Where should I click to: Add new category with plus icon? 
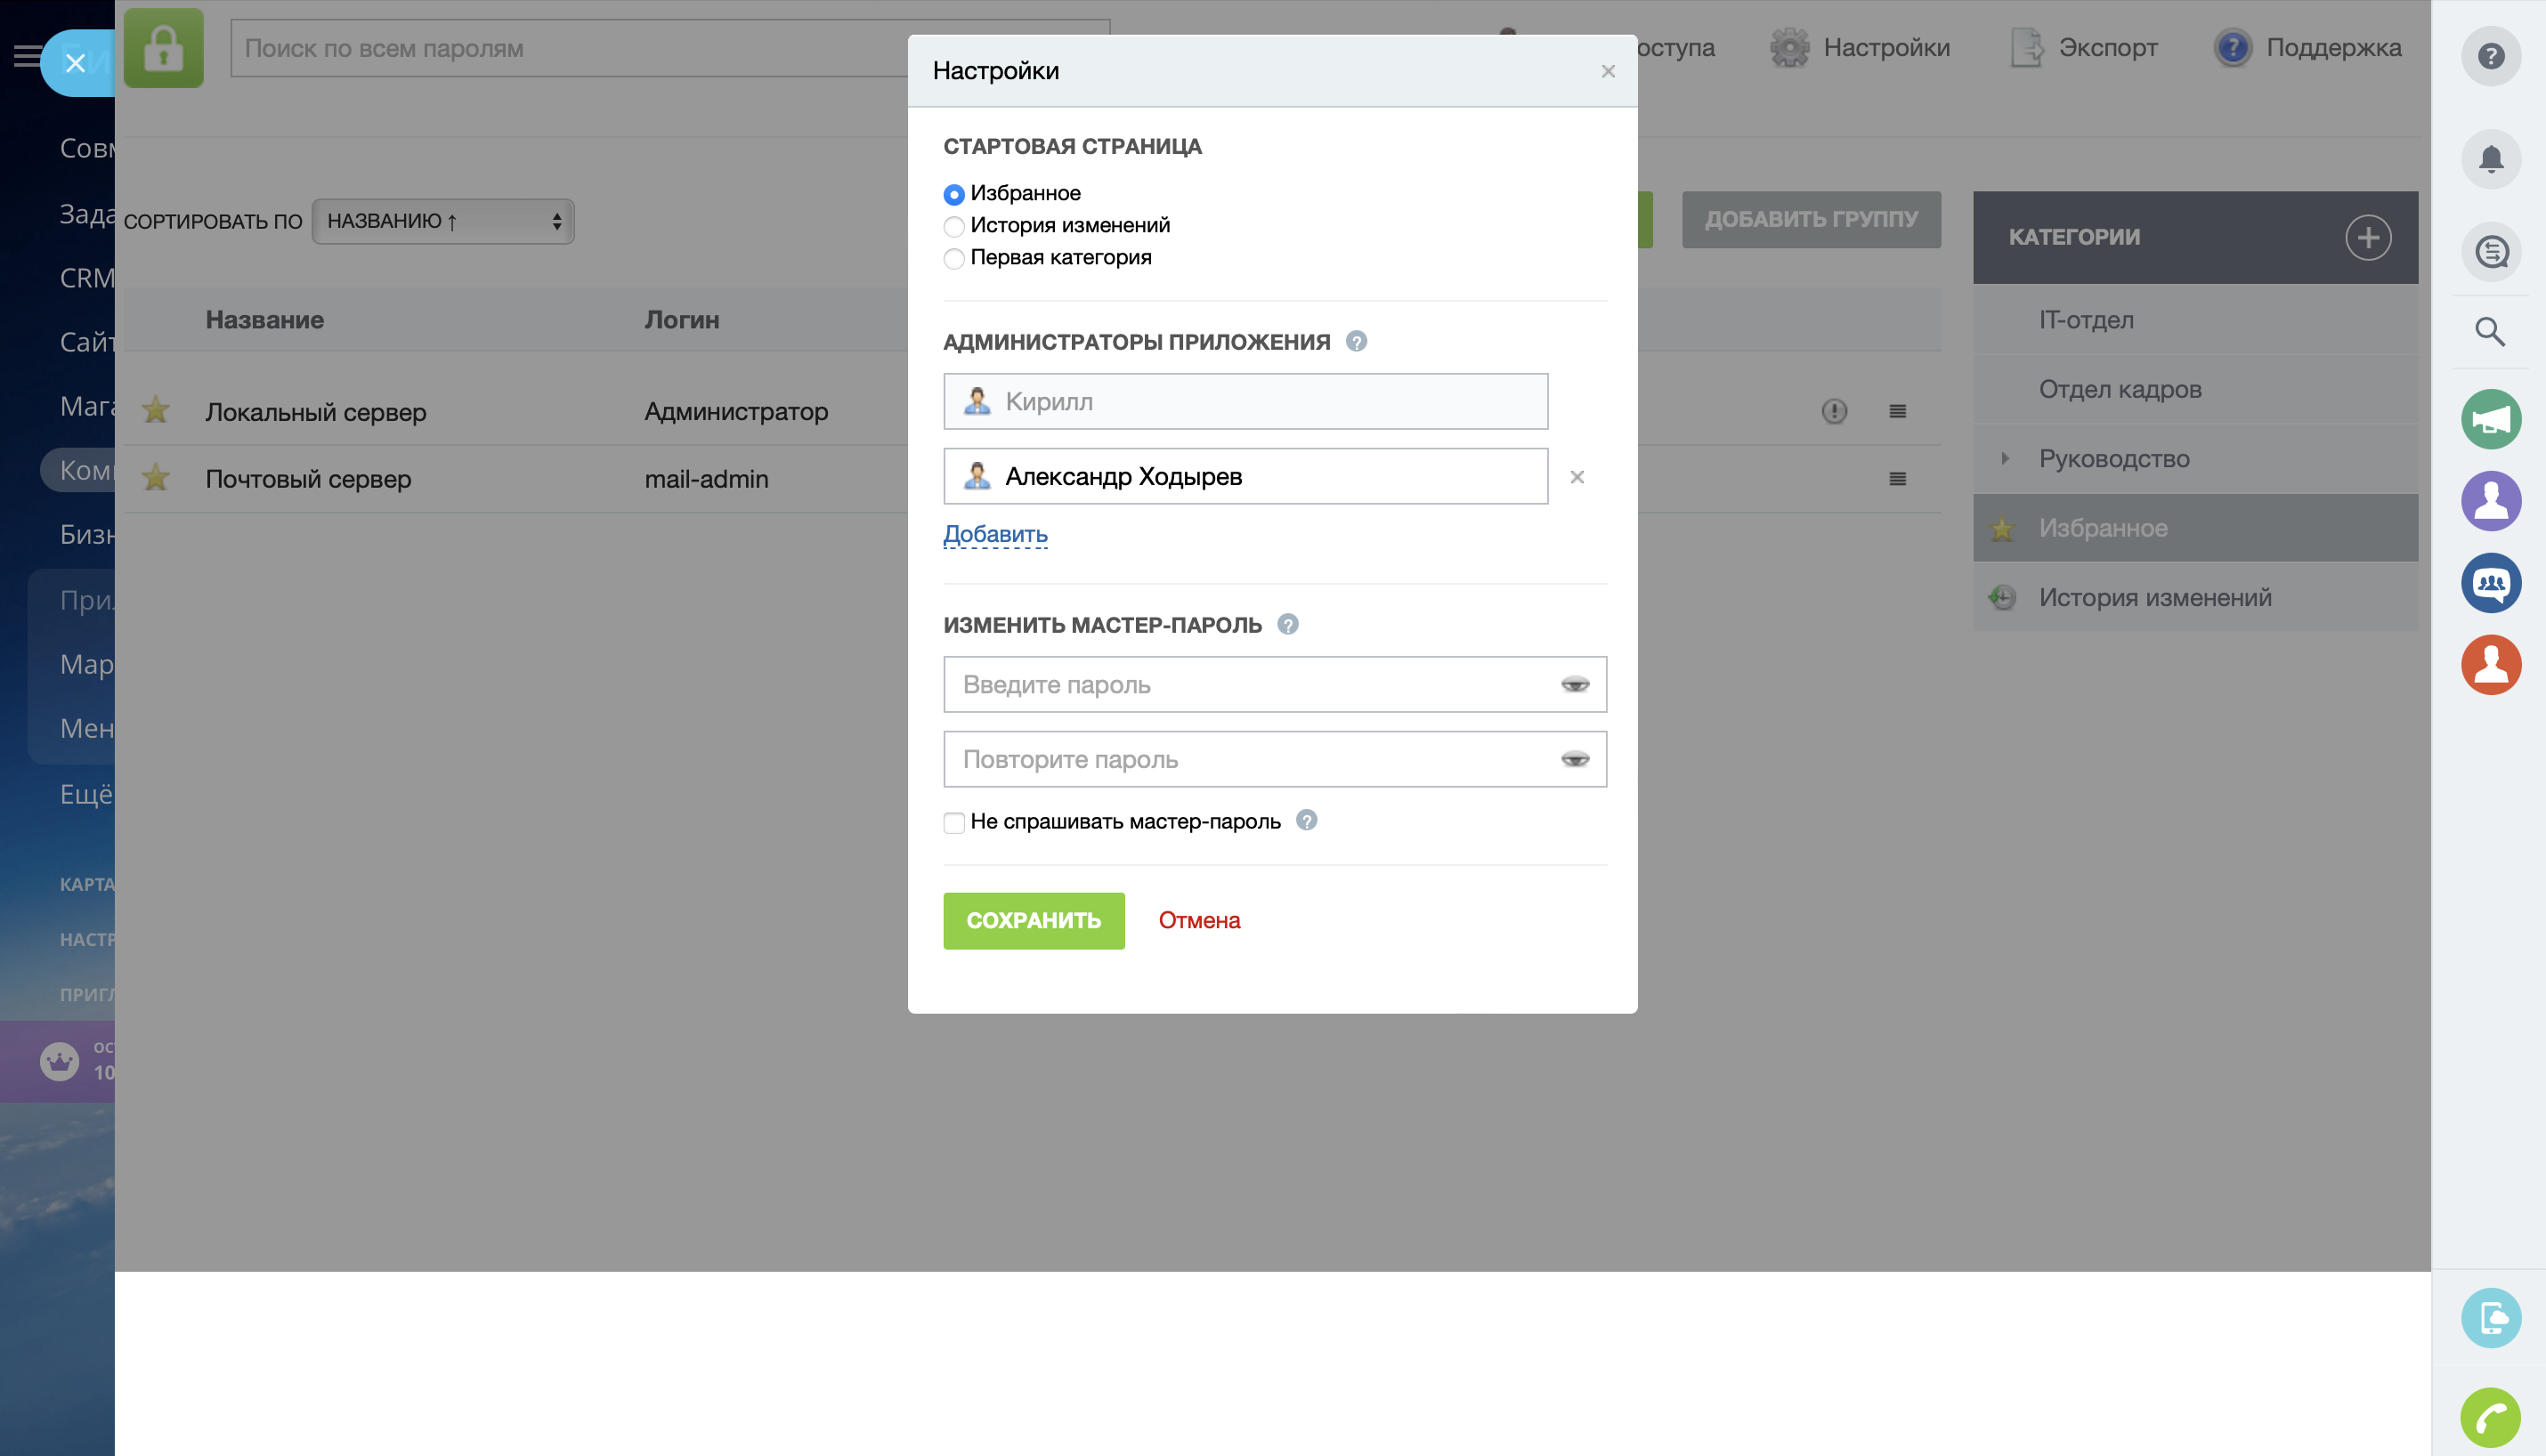[2368, 238]
